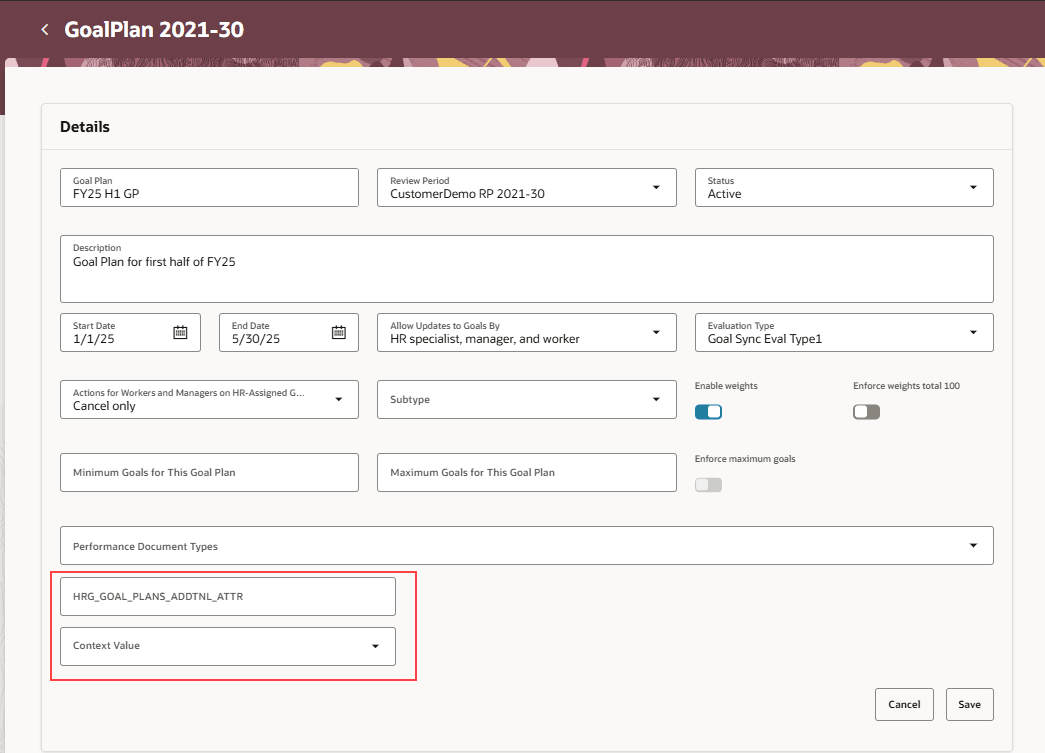The image size is (1045, 753).
Task: Toggle the Enforce weights total 100 switch
Action: [866, 412]
